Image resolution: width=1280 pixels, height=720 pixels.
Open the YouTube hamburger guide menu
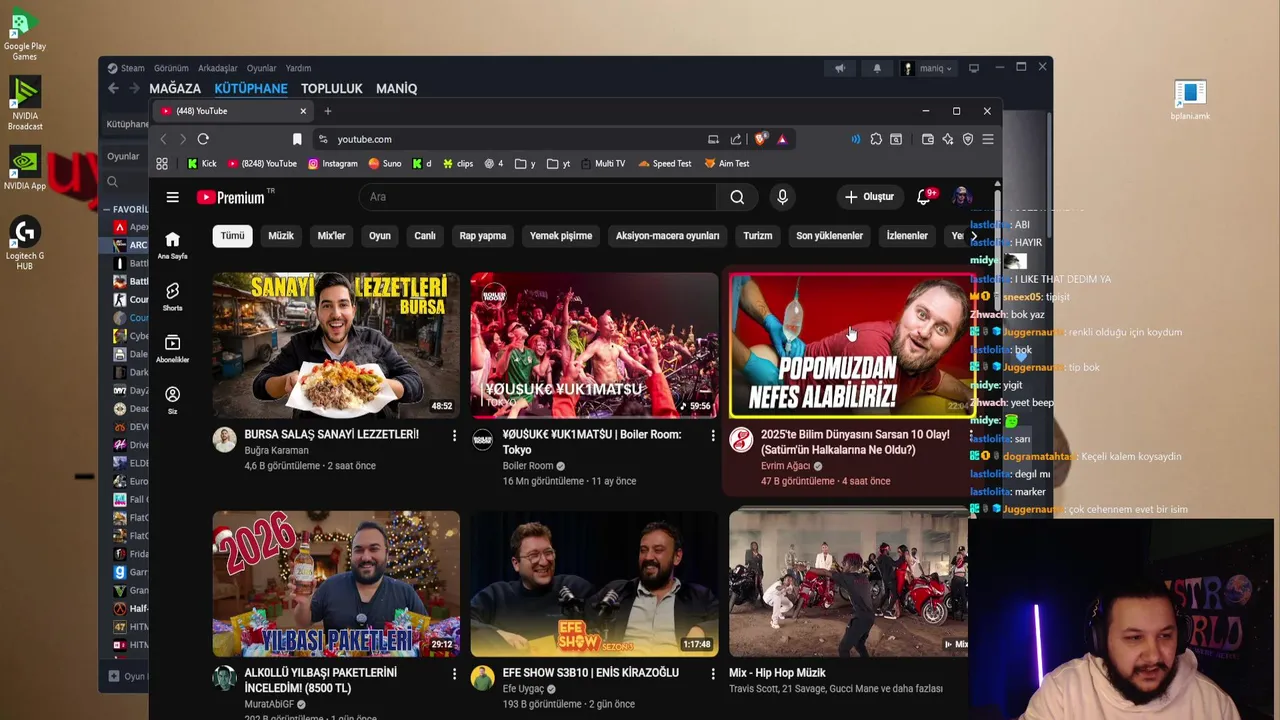172,197
